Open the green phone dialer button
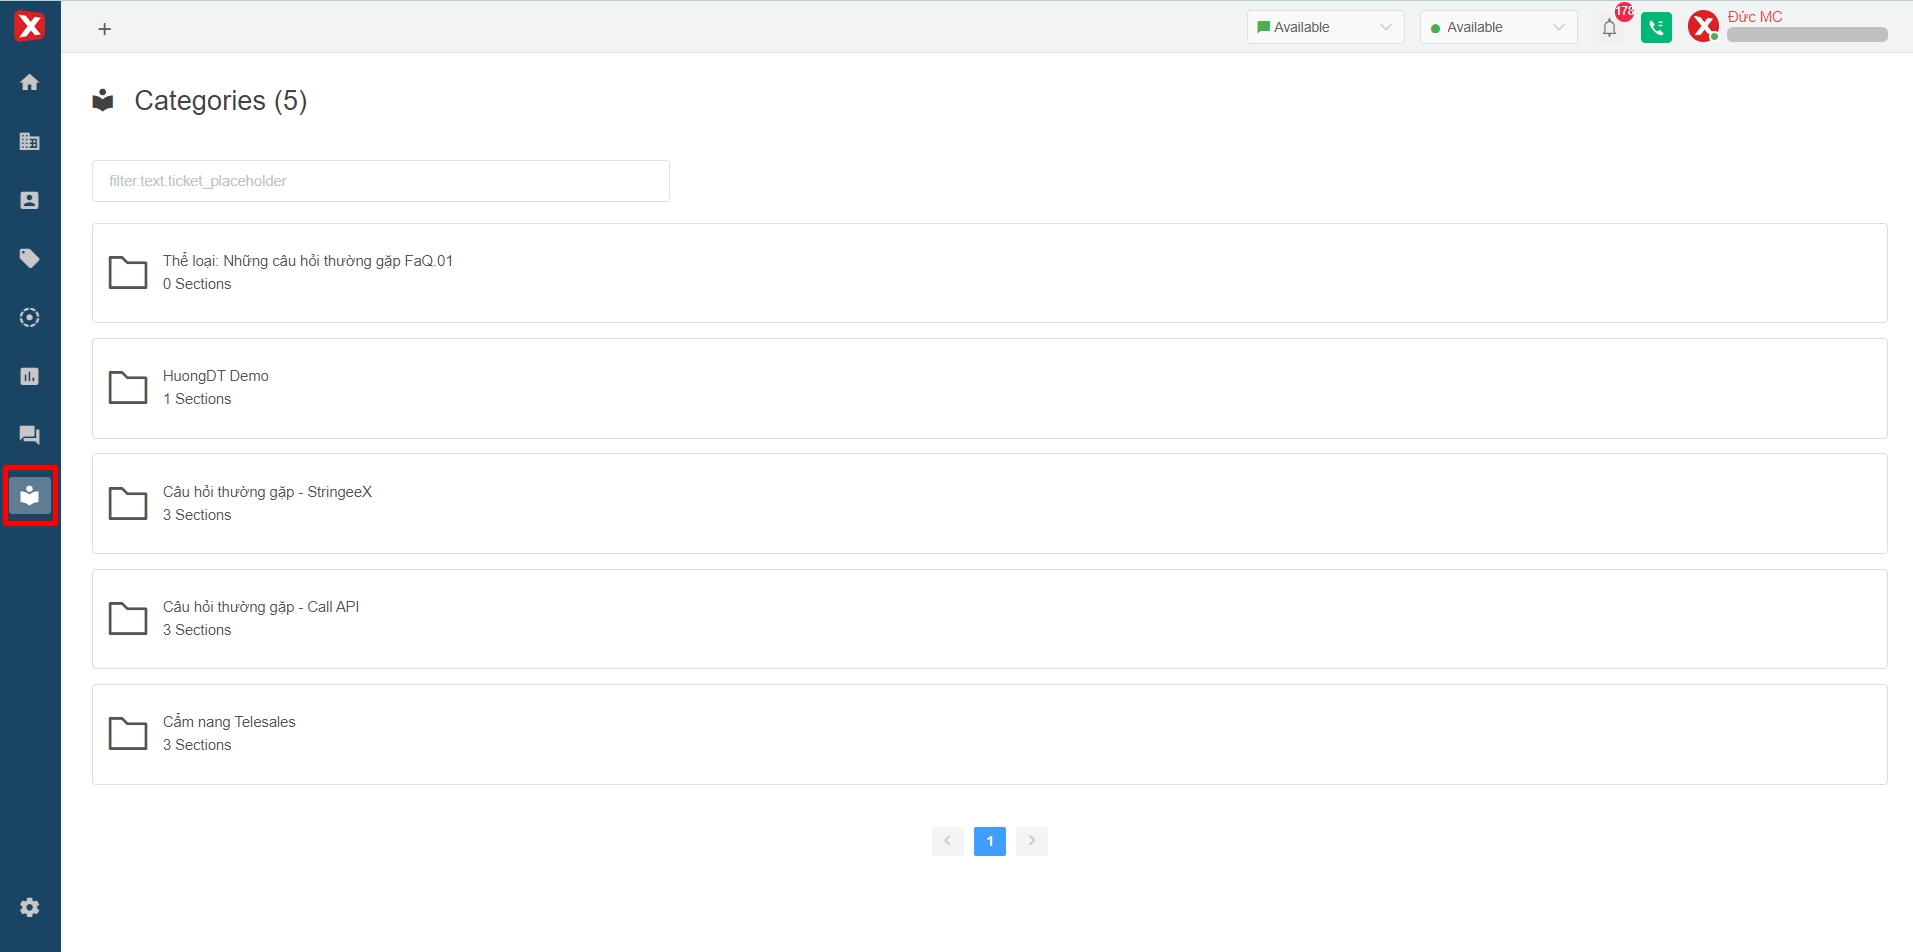 click(1656, 28)
